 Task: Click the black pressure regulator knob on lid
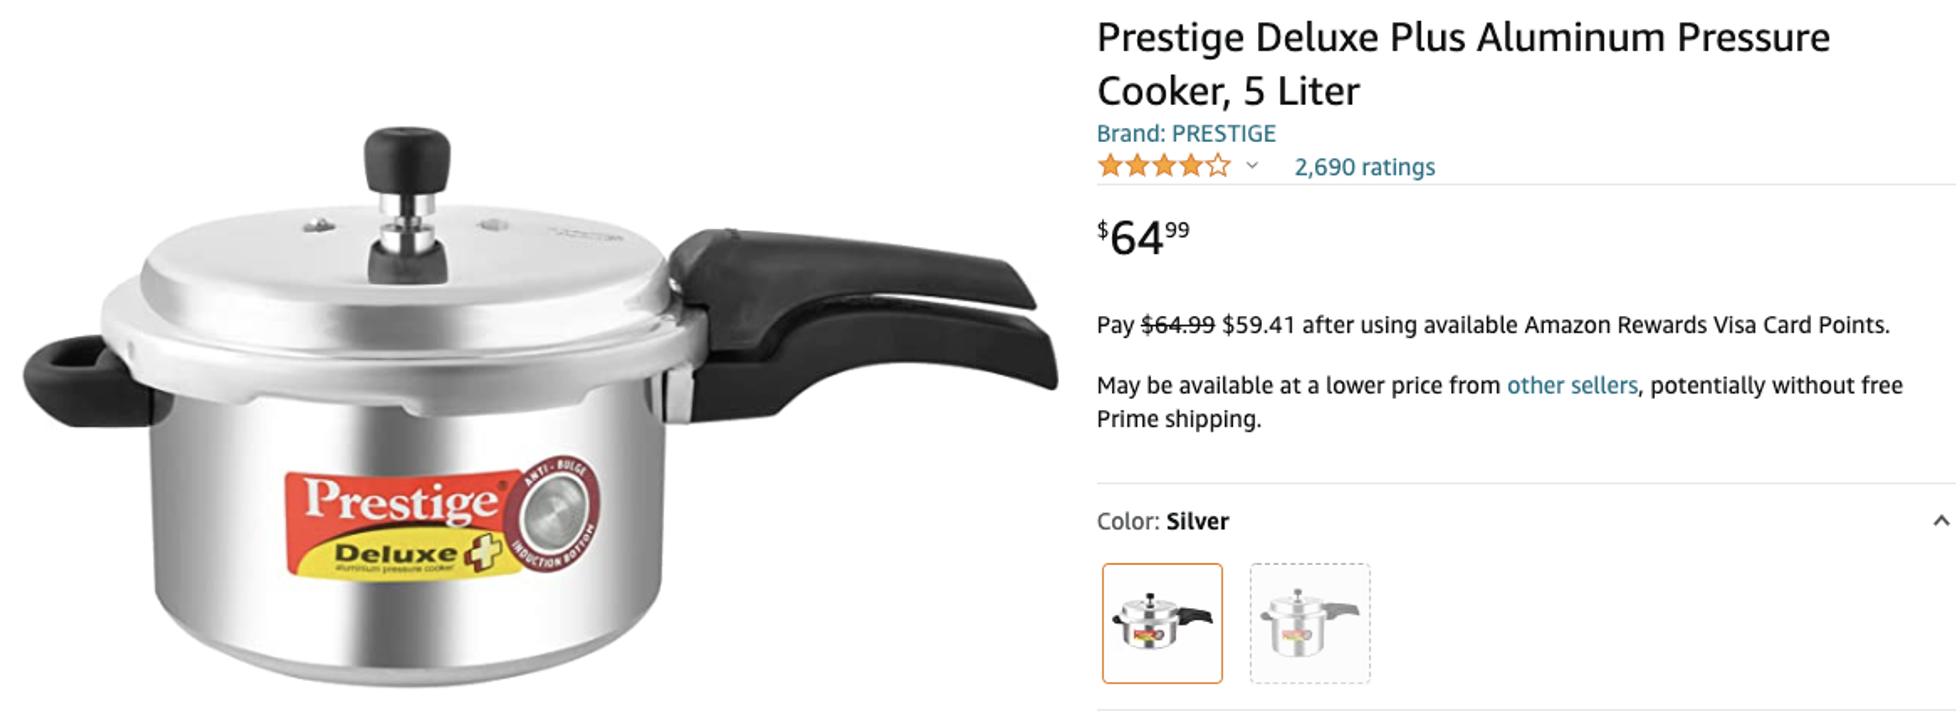pyautogui.click(x=406, y=160)
